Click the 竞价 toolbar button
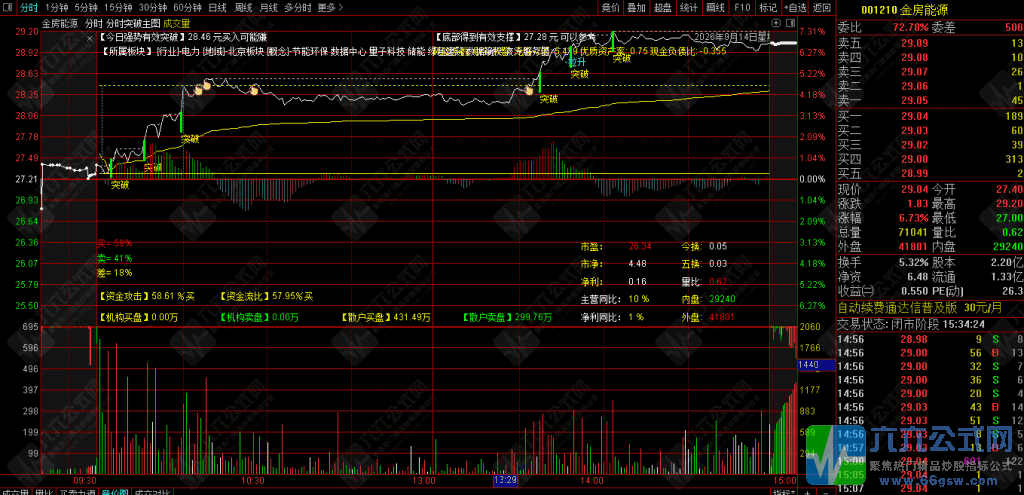Screen dimensions: 1024x495 [x=610, y=8]
